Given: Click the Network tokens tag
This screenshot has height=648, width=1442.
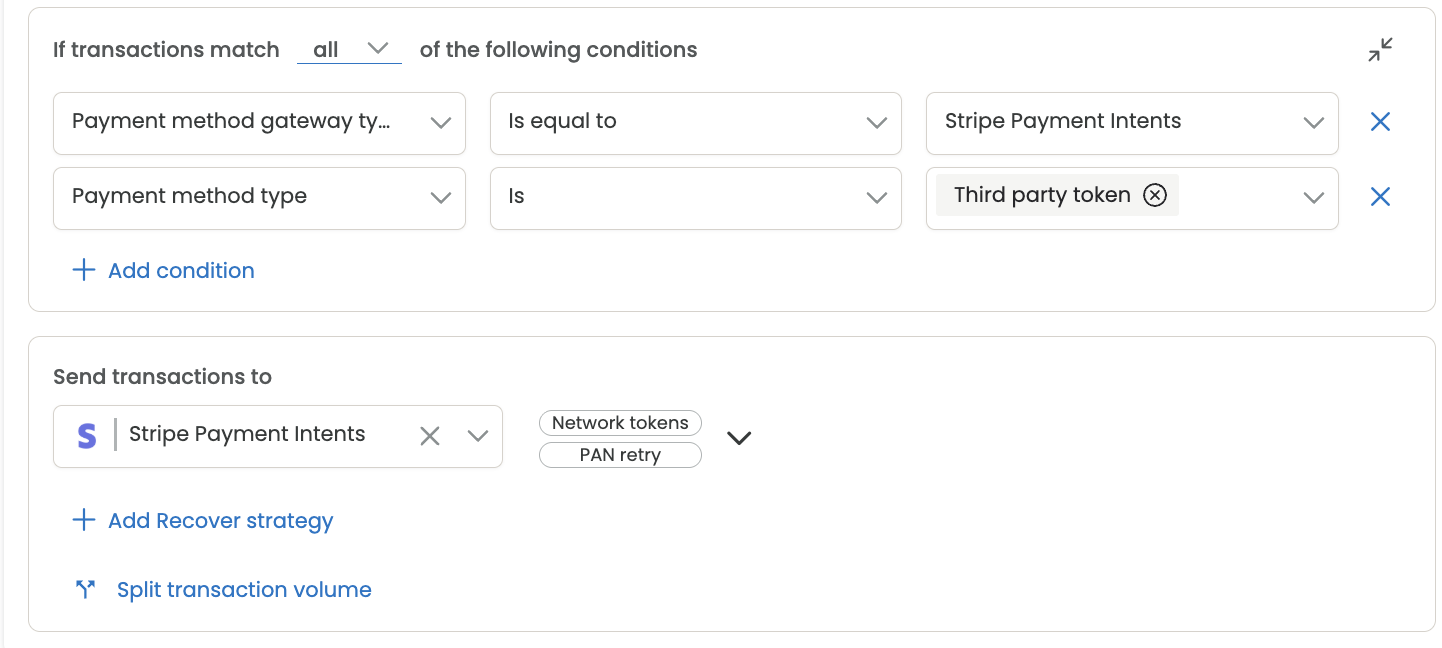Looking at the screenshot, I should [620, 423].
